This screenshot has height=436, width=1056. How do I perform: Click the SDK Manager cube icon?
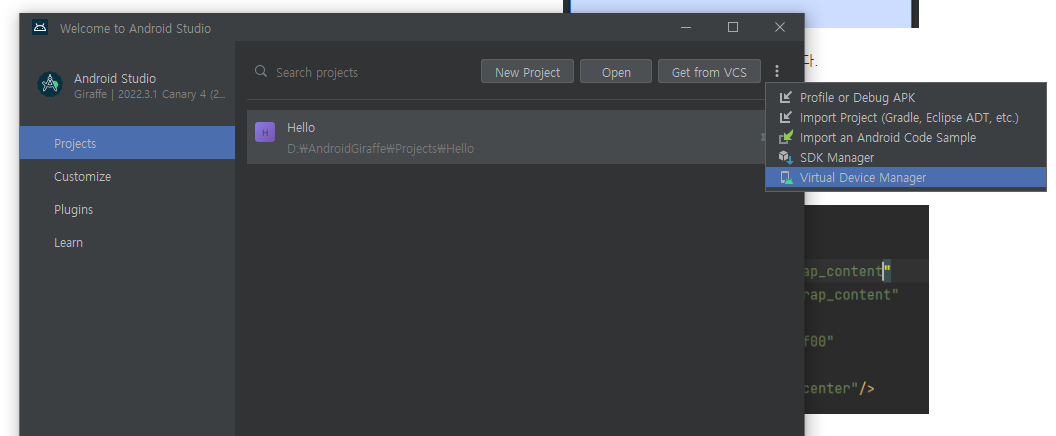coord(785,158)
